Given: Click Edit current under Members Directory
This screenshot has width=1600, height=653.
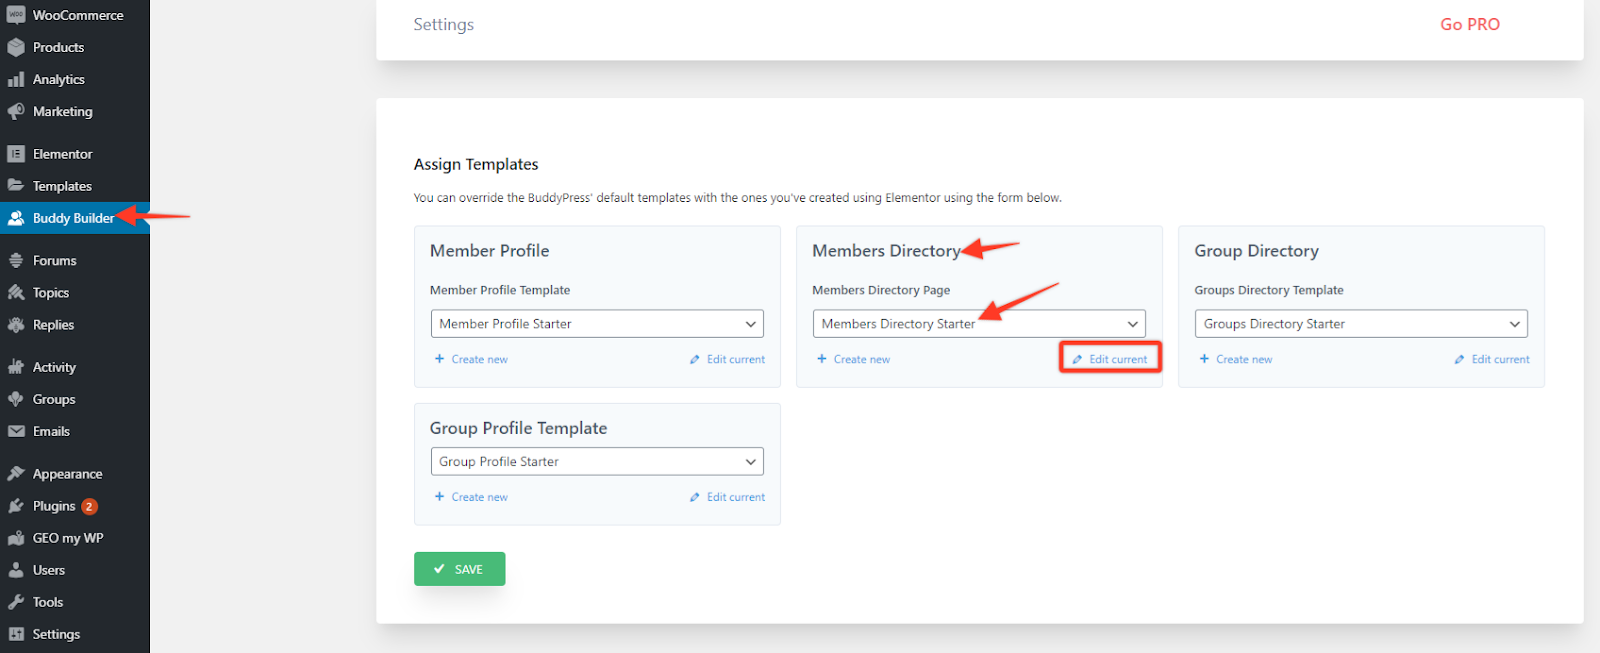Looking at the screenshot, I should pos(1110,359).
